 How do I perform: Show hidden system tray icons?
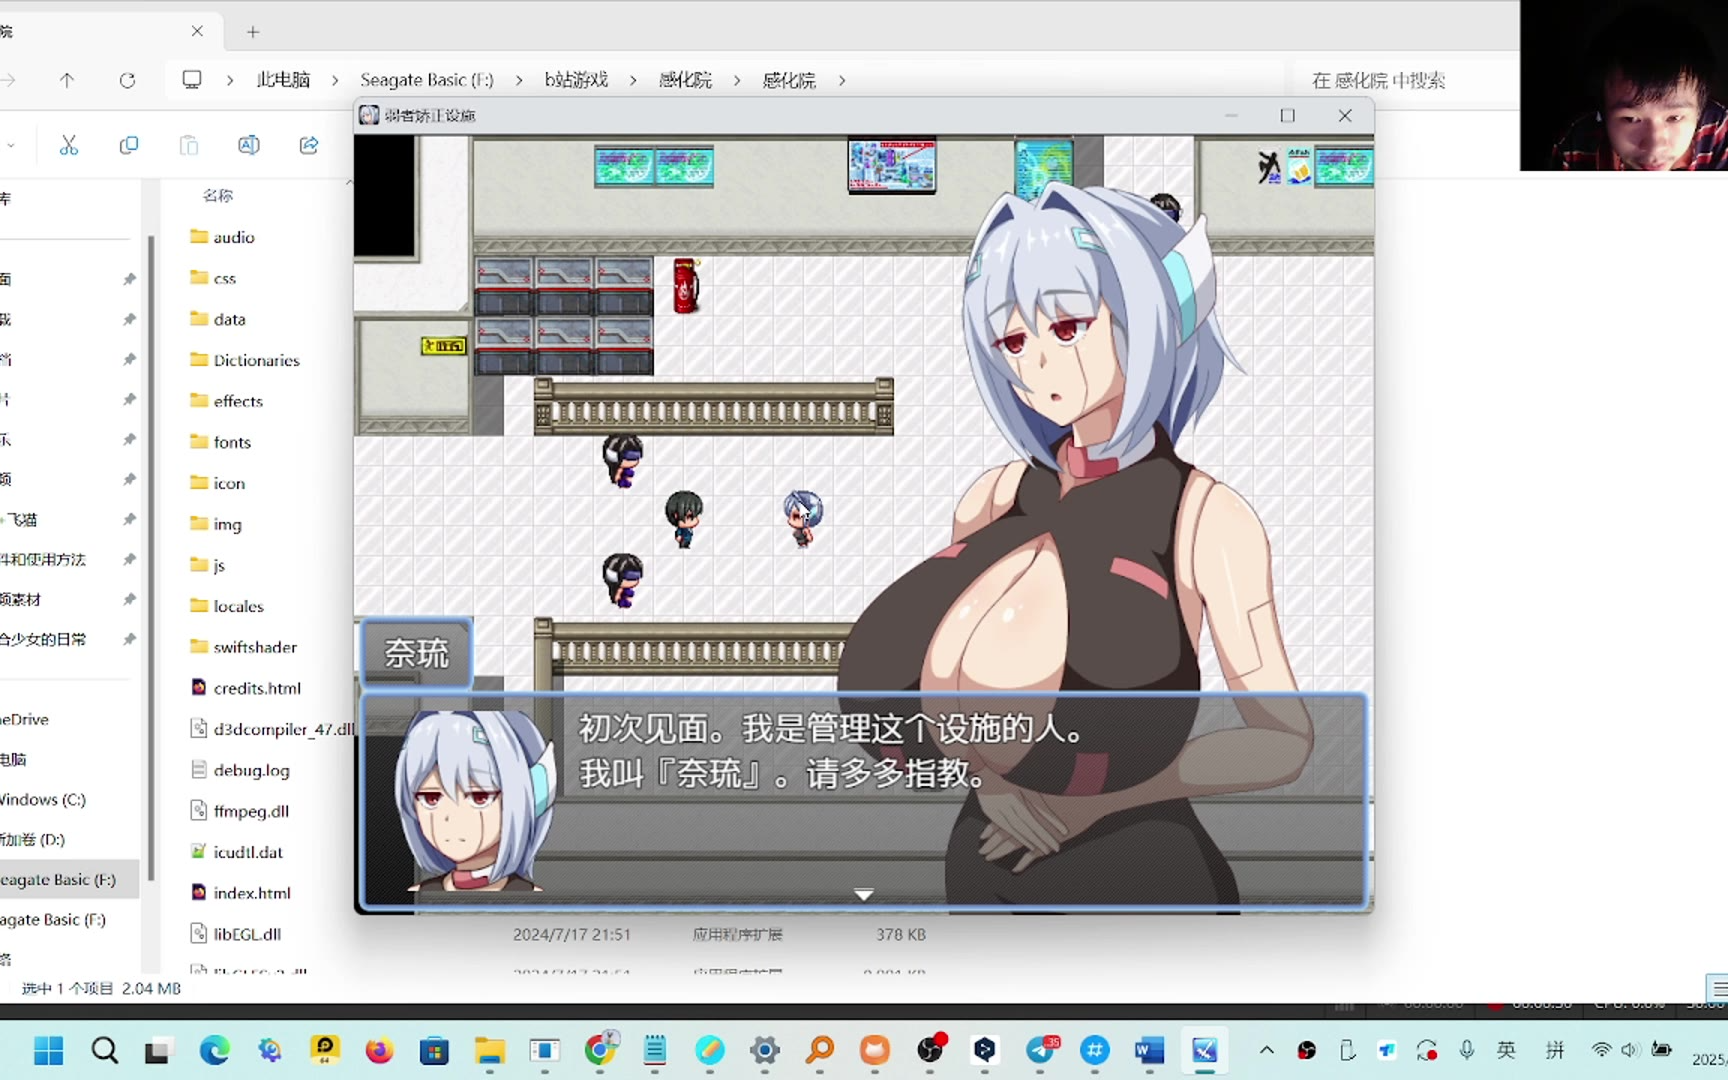(x=1266, y=1050)
